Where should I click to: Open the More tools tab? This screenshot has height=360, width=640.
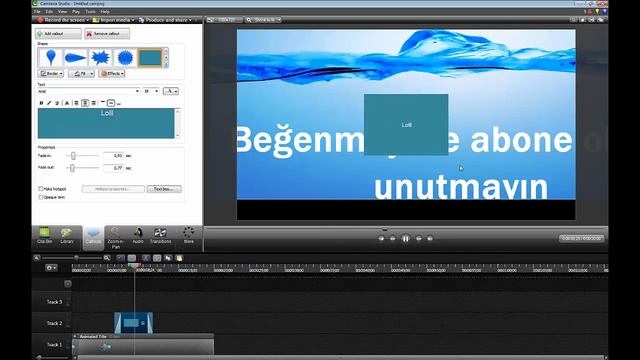pos(189,236)
